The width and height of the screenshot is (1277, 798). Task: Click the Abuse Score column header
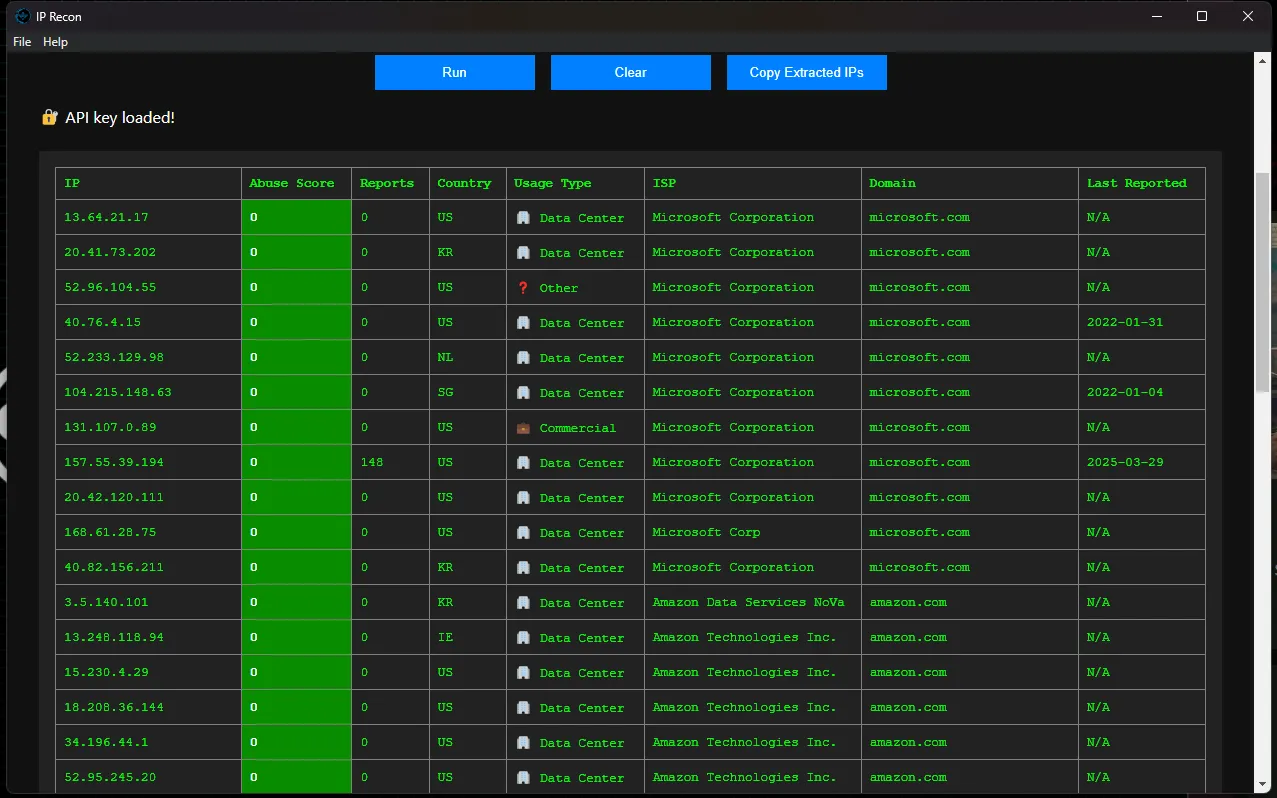pos(292,183)
